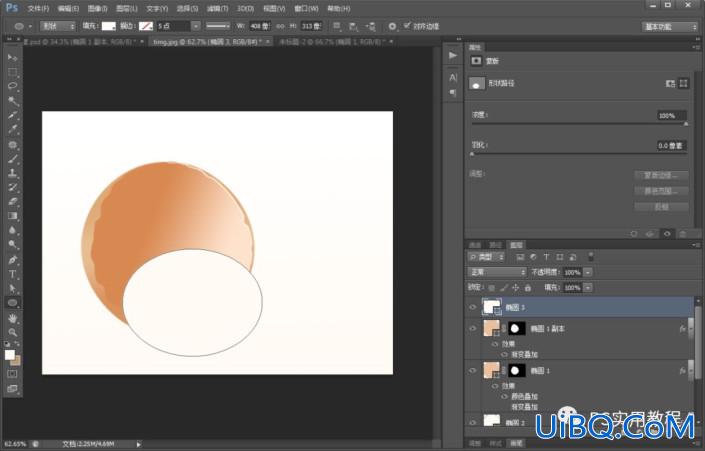Open the stroke line style dropdown

[218, 27]
